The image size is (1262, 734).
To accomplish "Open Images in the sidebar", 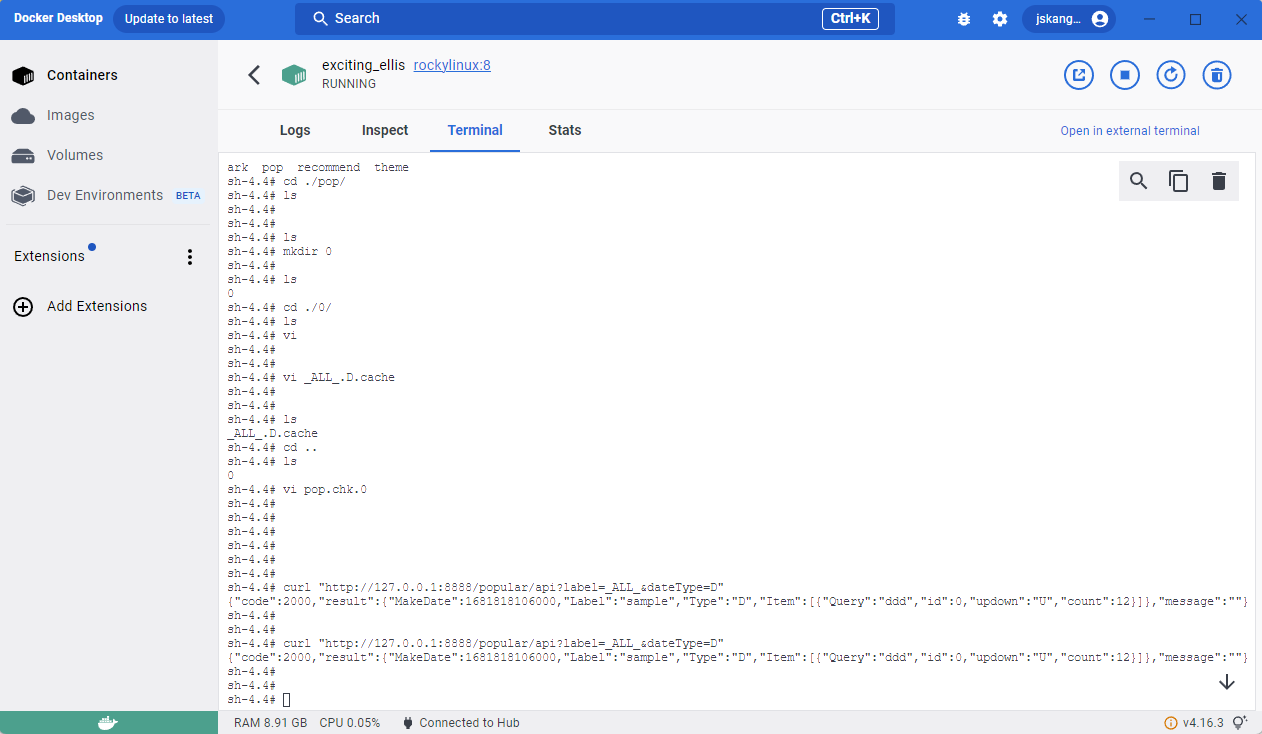I will point(71,115).
